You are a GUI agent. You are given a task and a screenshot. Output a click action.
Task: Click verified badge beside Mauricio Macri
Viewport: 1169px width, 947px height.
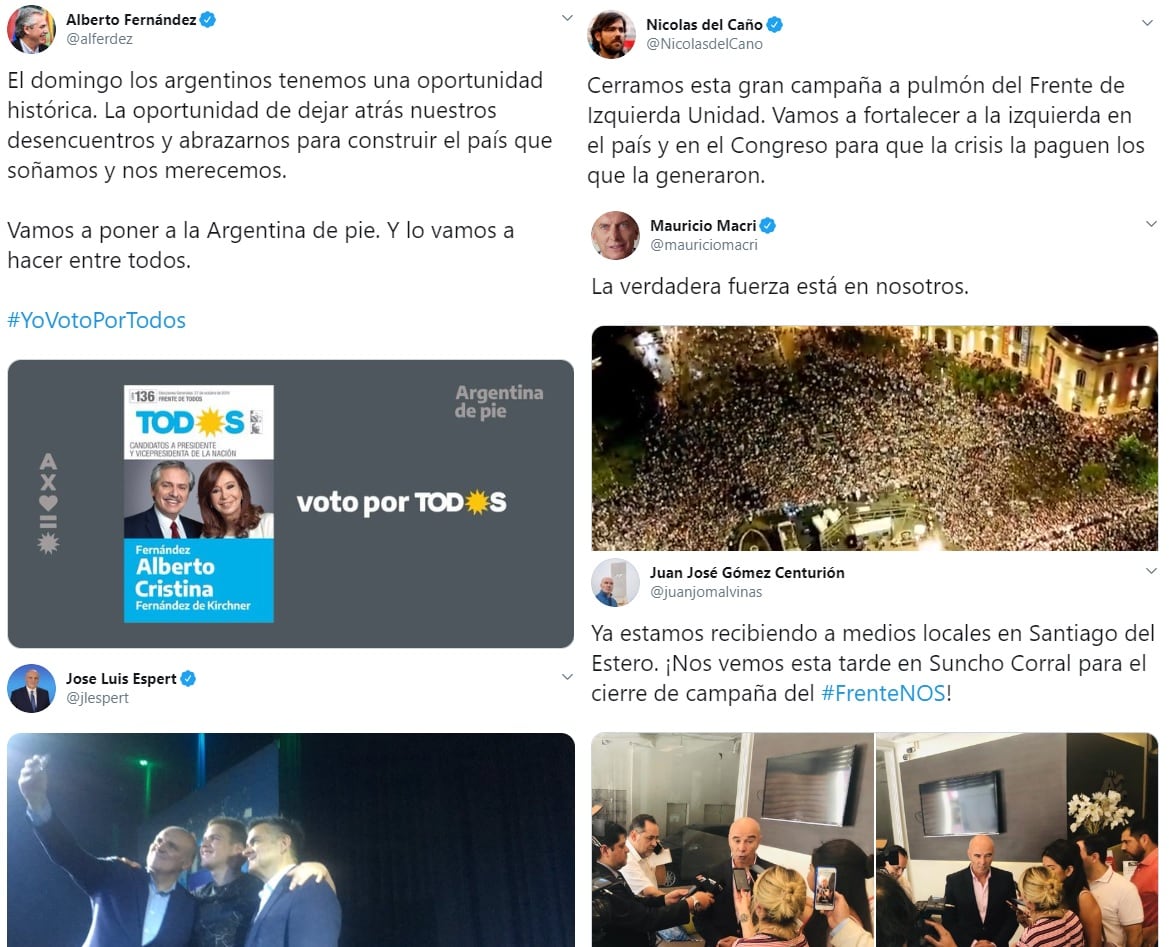point(768,225)
